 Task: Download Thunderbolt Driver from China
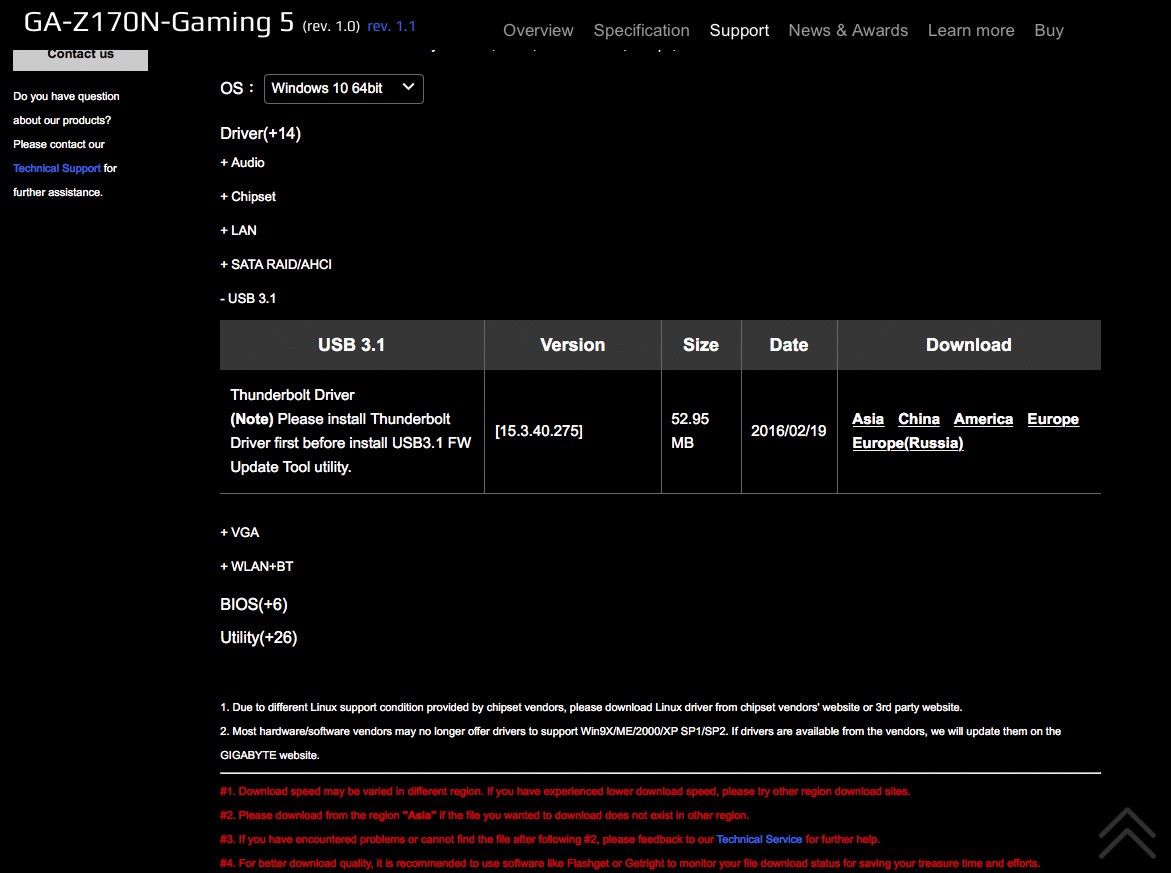919,420
